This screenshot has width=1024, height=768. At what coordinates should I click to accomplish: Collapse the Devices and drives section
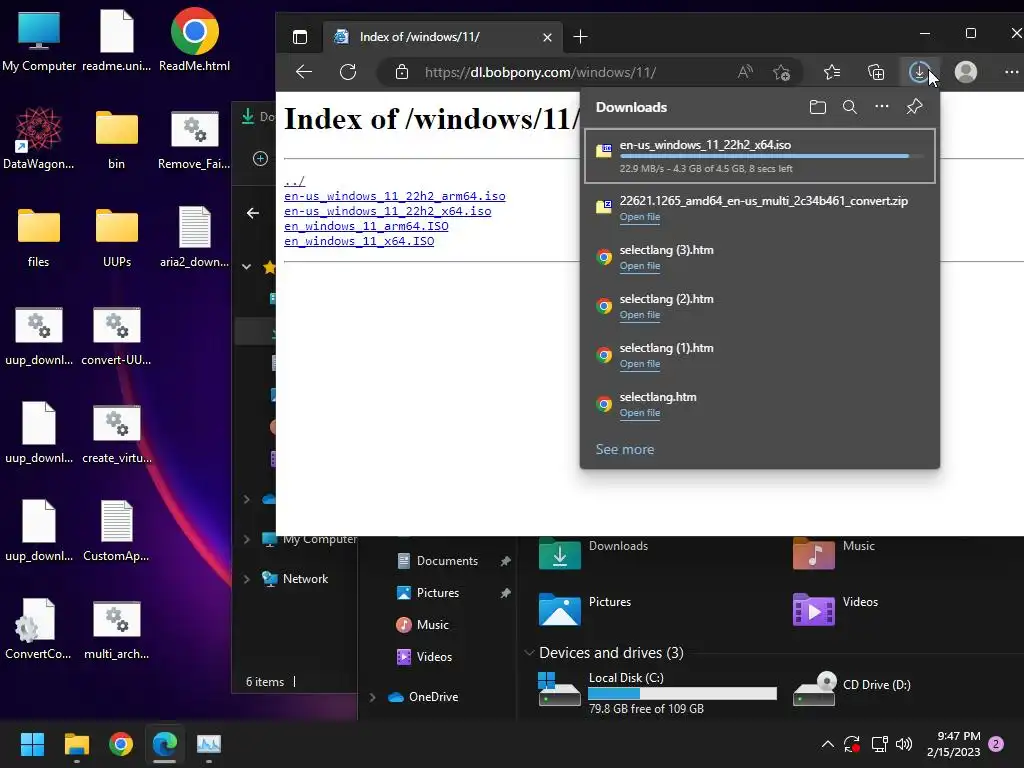point(530,652)
